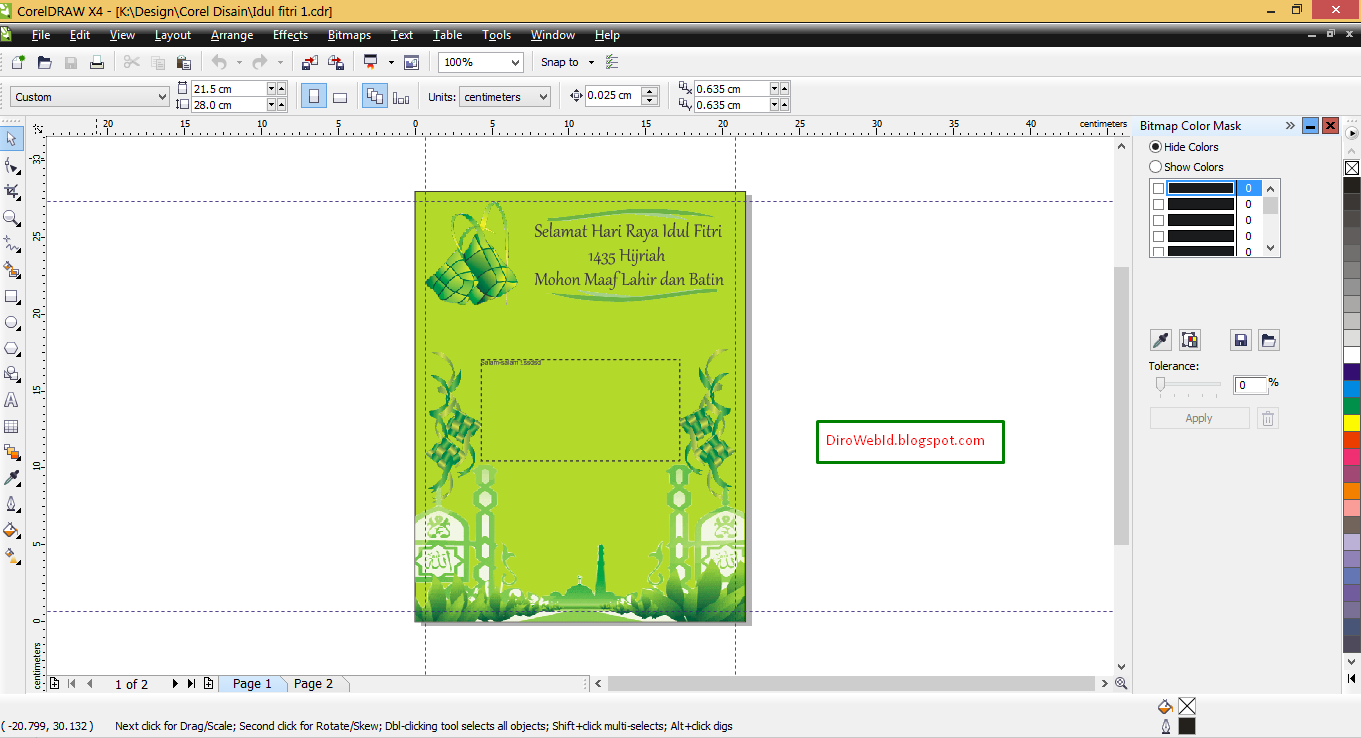Click the Apply button in Bitmap Color Mask
Image resolution: width=1361 pixels, height=738 pixels.
(x=1199, y=417)
